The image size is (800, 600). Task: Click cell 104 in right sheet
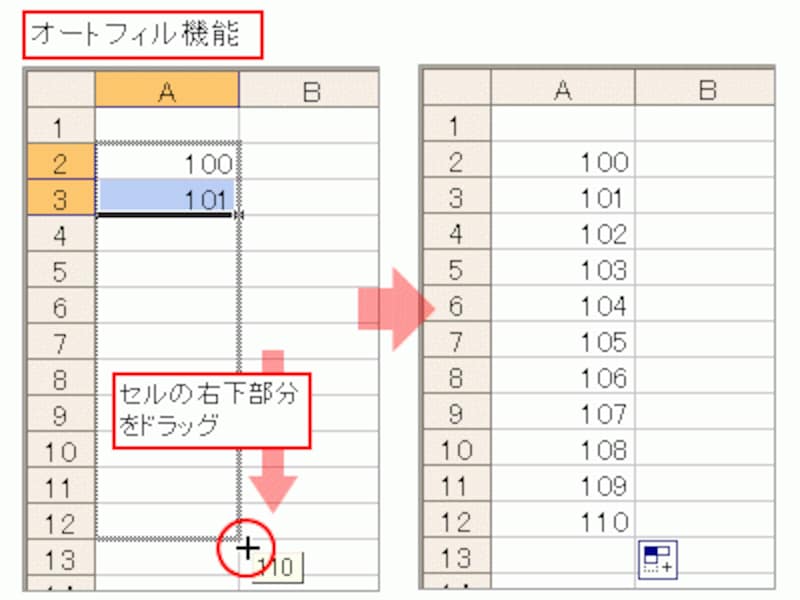tap(563, 304)
